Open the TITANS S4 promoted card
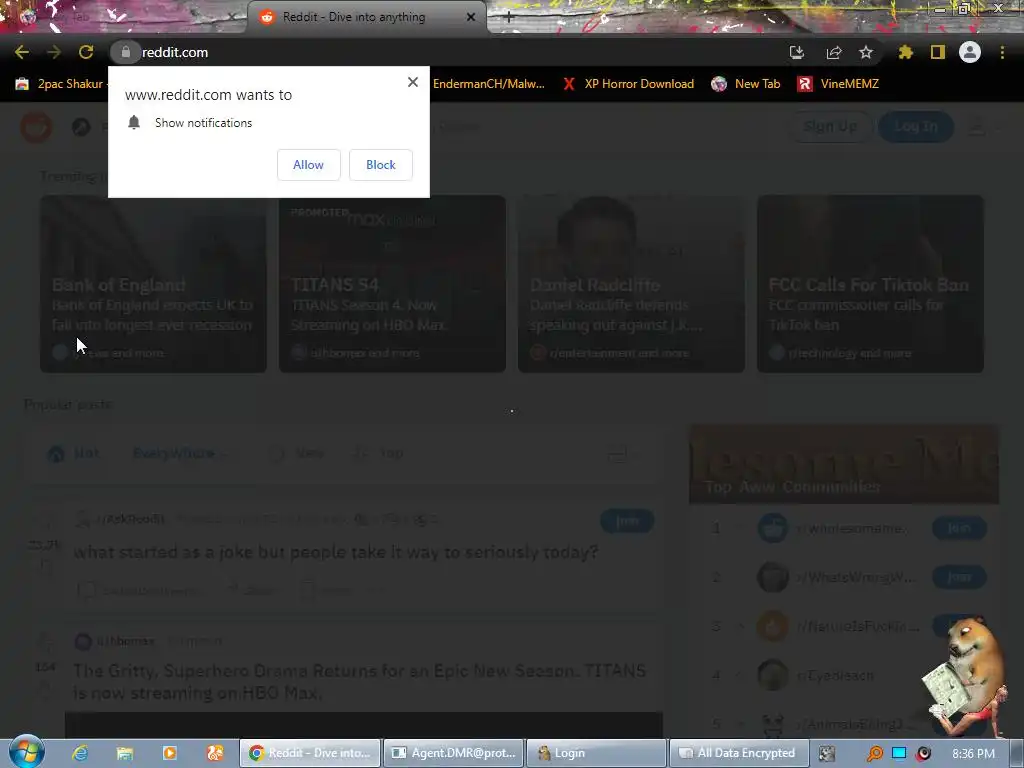1024x768 pixels. [x=392, y=284]
